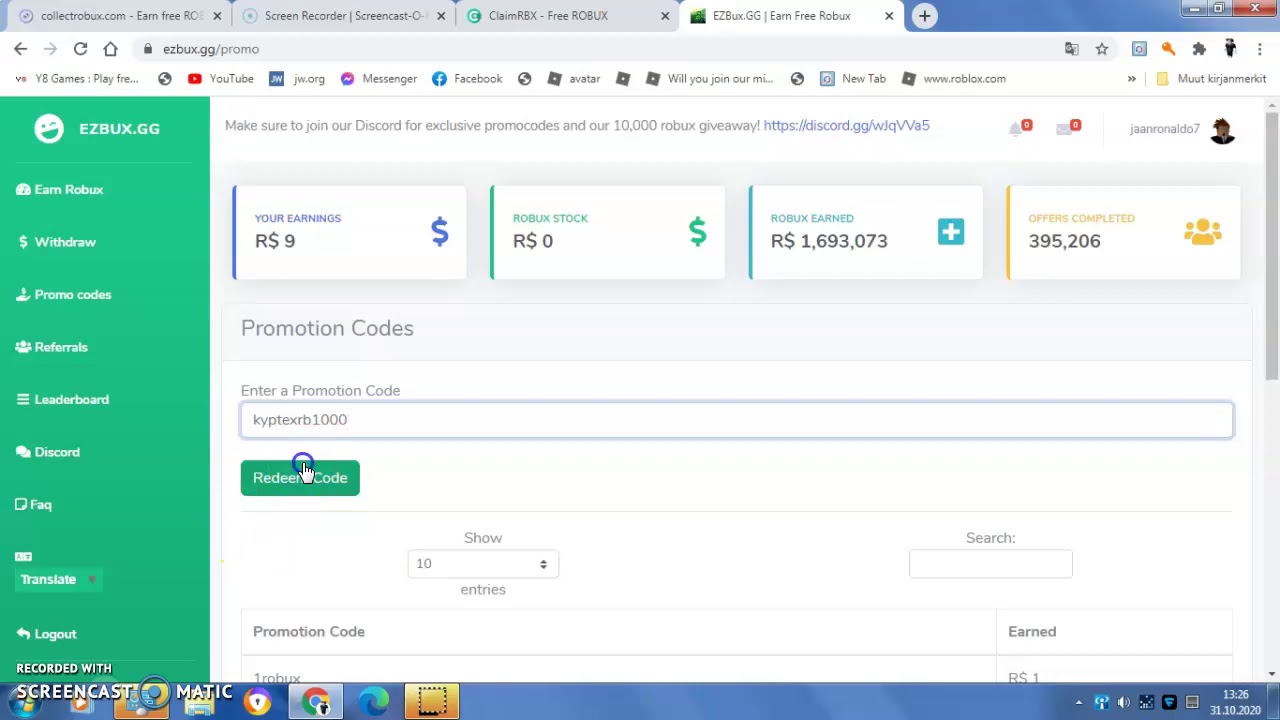Open the Chrome three-dot menu

pyautogui.click(x=1259, y=49)
